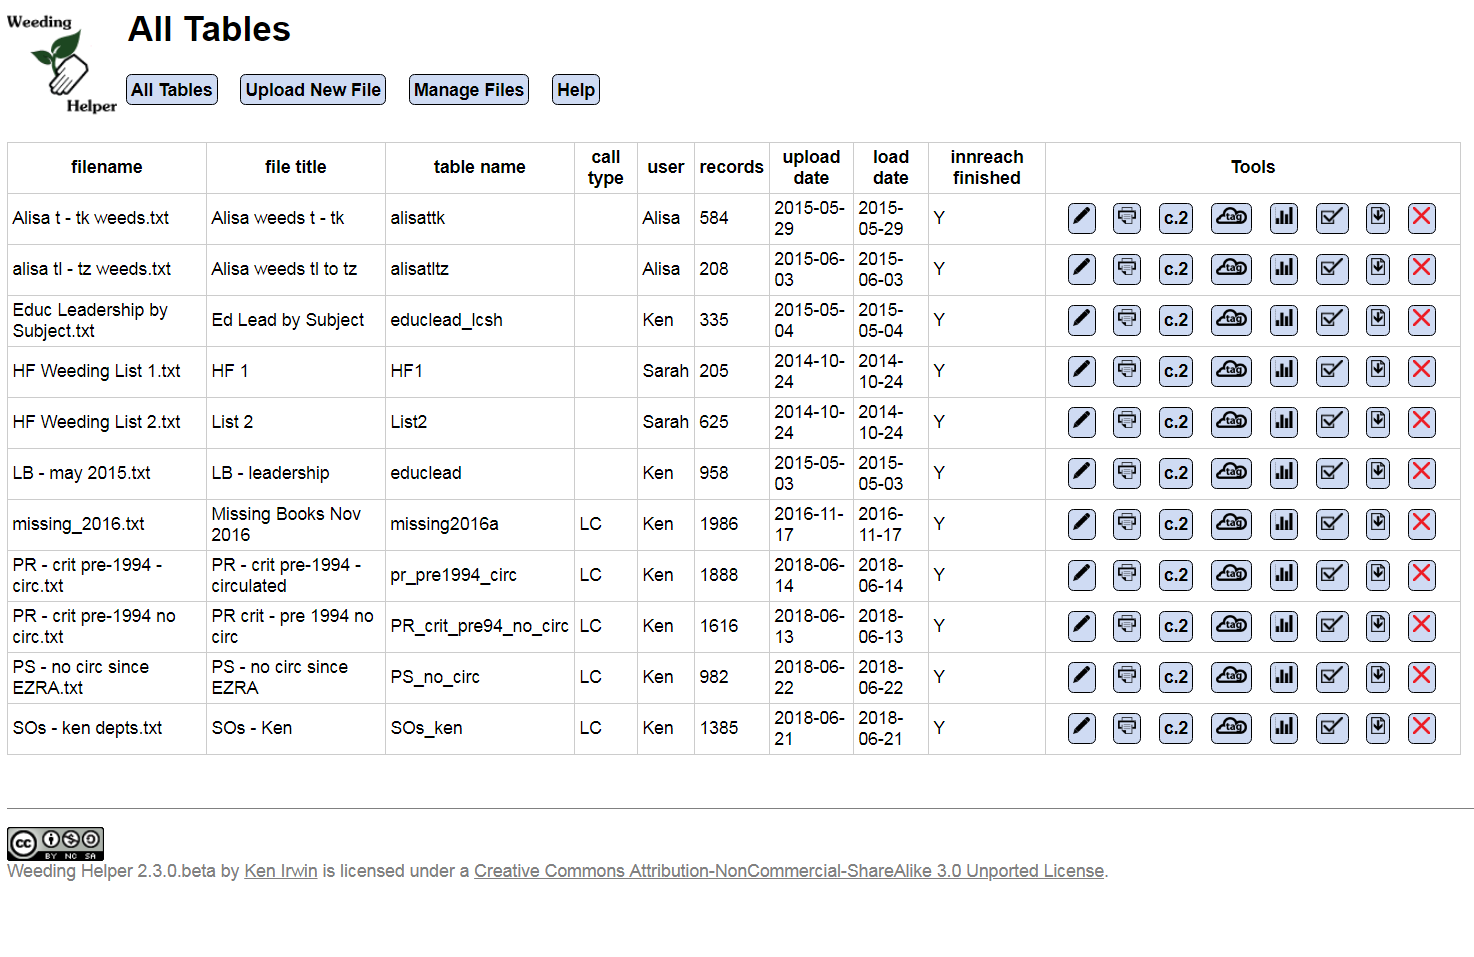The height and width of the screenshot is (957, 1474).
Task: Click download icon in SOs - ken depts.txt row
Action: (x=1378, y=728)
